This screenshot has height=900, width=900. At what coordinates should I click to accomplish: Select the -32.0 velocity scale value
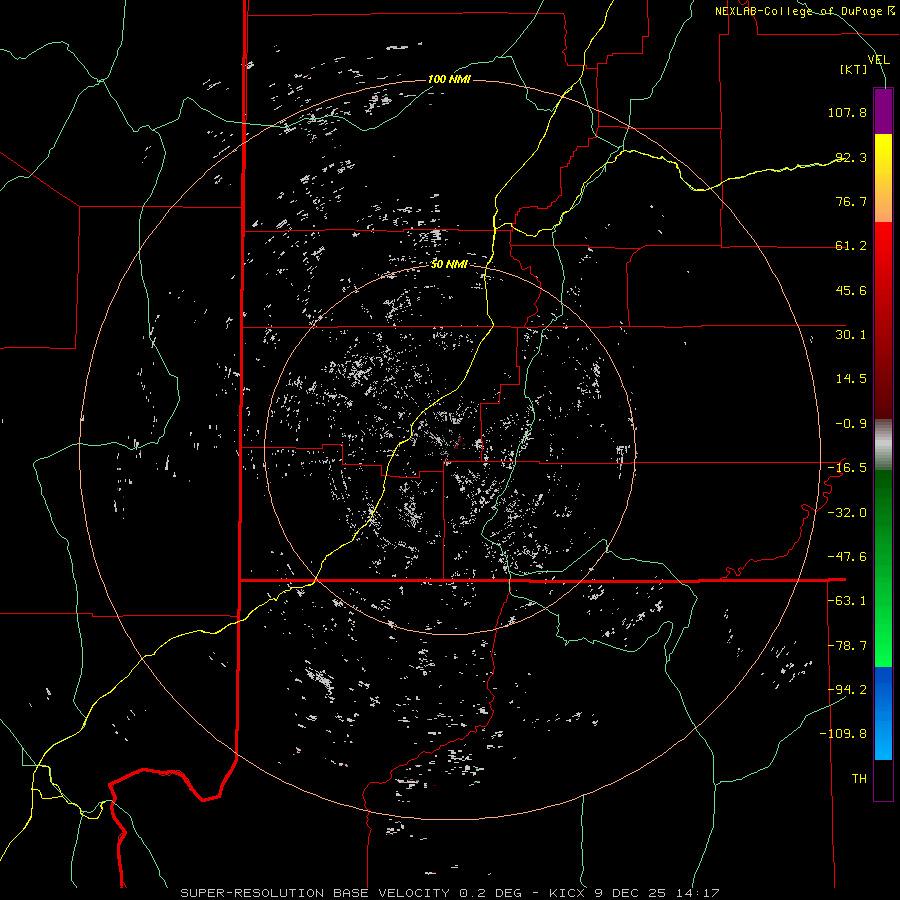(847, 513)
